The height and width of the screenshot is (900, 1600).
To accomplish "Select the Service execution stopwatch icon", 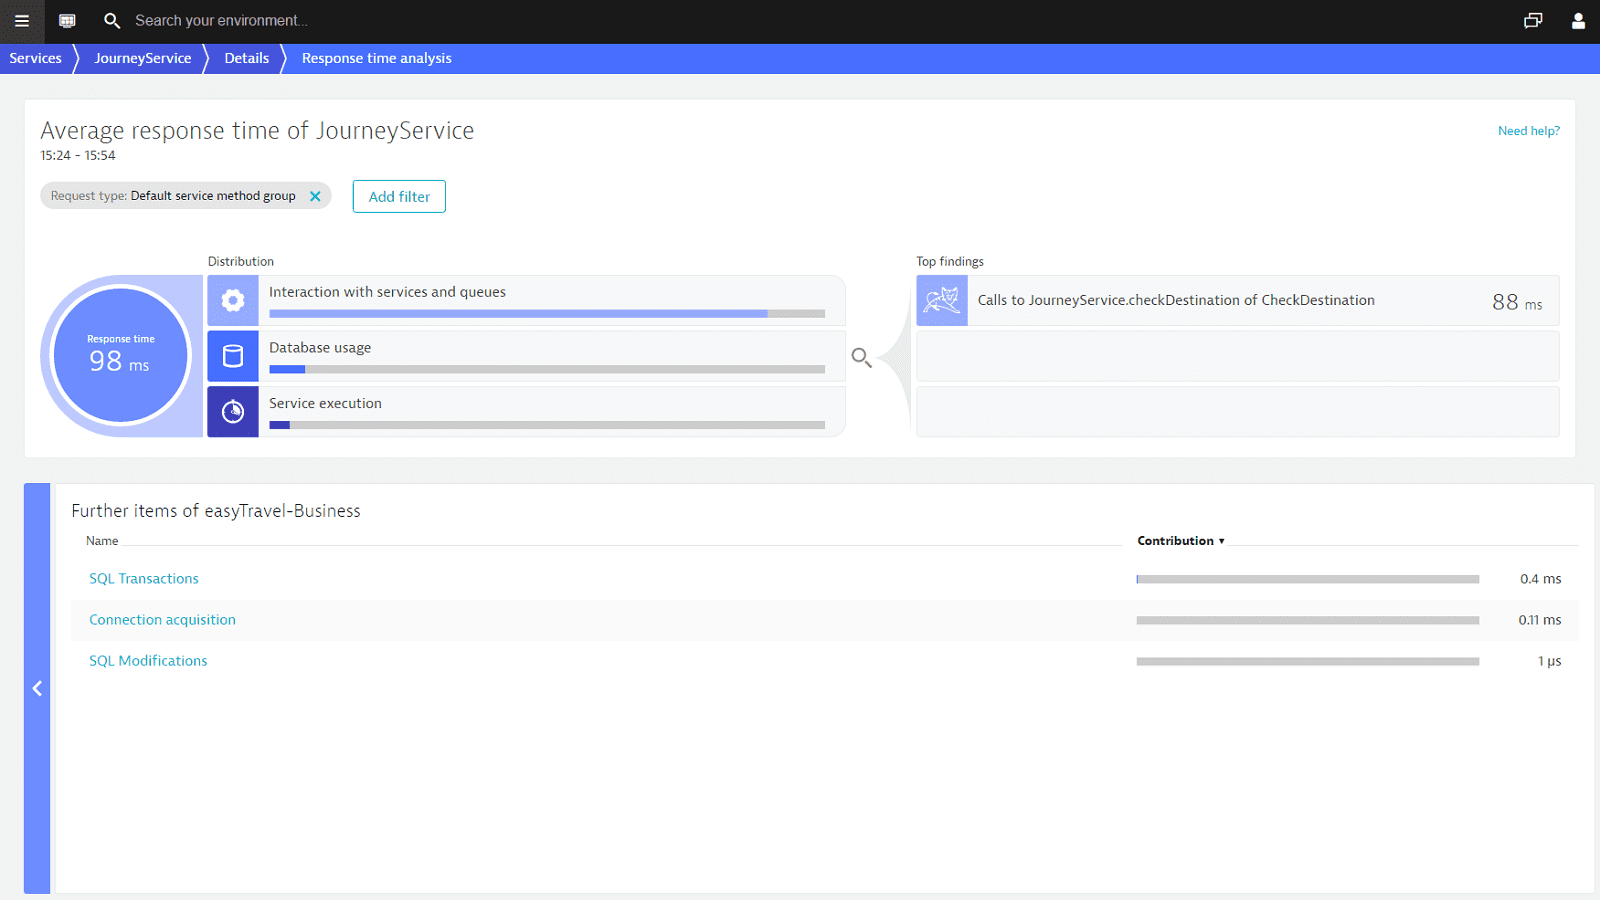I will pyautogui.click(x=233, y=411).
